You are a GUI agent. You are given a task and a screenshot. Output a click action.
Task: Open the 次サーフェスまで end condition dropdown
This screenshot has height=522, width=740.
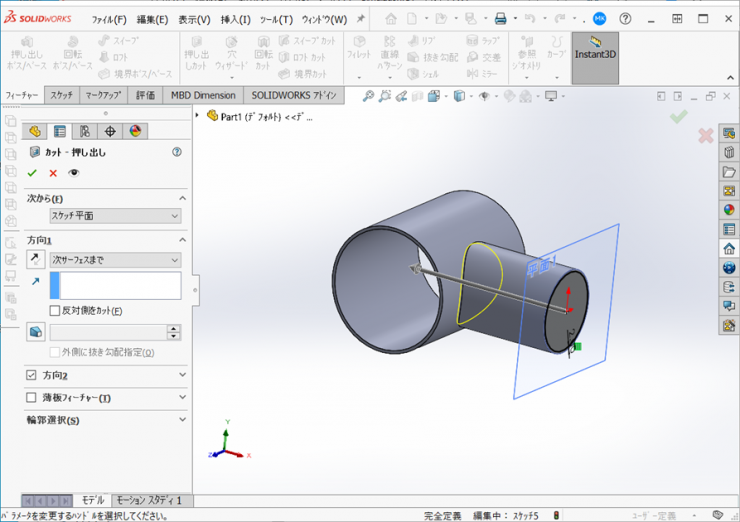(115, 260)
